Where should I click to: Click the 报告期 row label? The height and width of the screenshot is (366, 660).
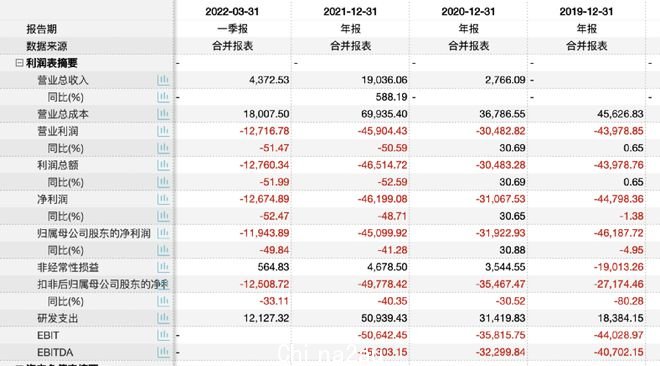pyautogui.click(x=41, y=29)
